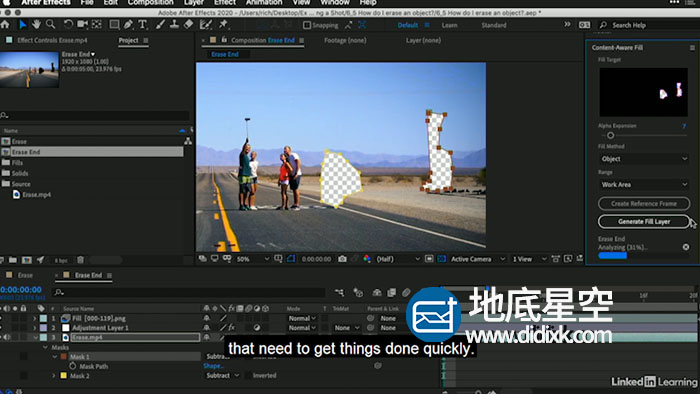Screen dimensions: 700x394
Task: Open the Composition menu
Action: (150, 3)
